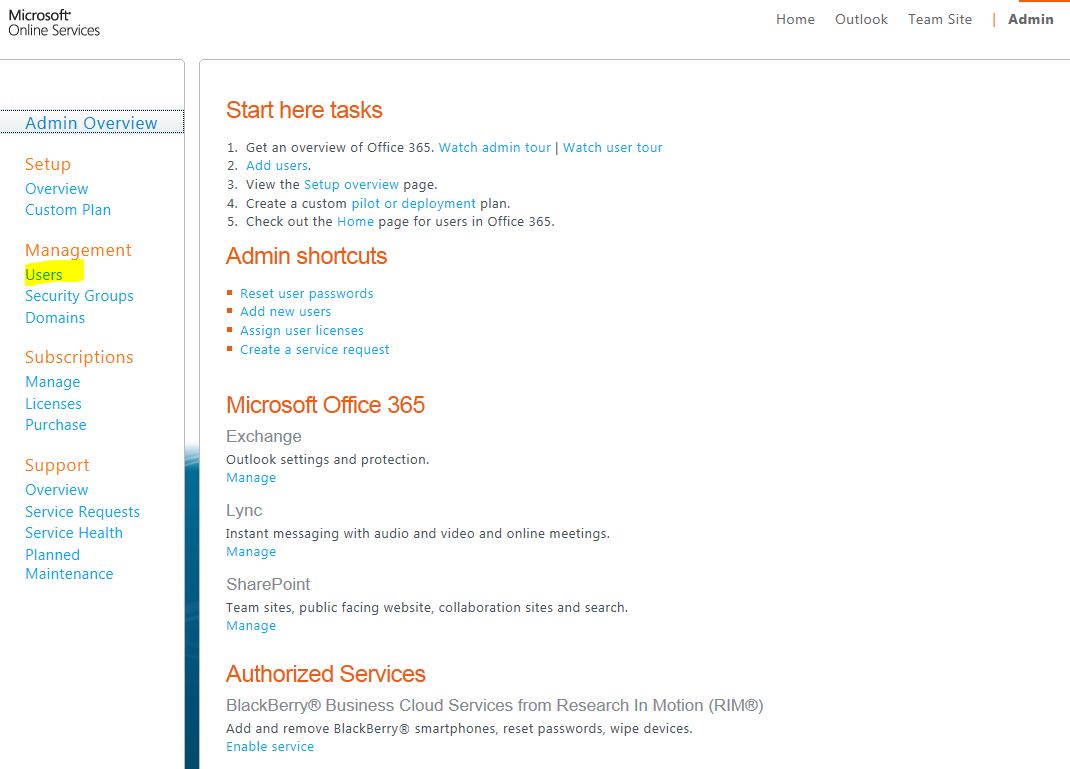Screen dimensions: 1070x769
Task: Open Domains under Management
Action: (x=55, y=318)
